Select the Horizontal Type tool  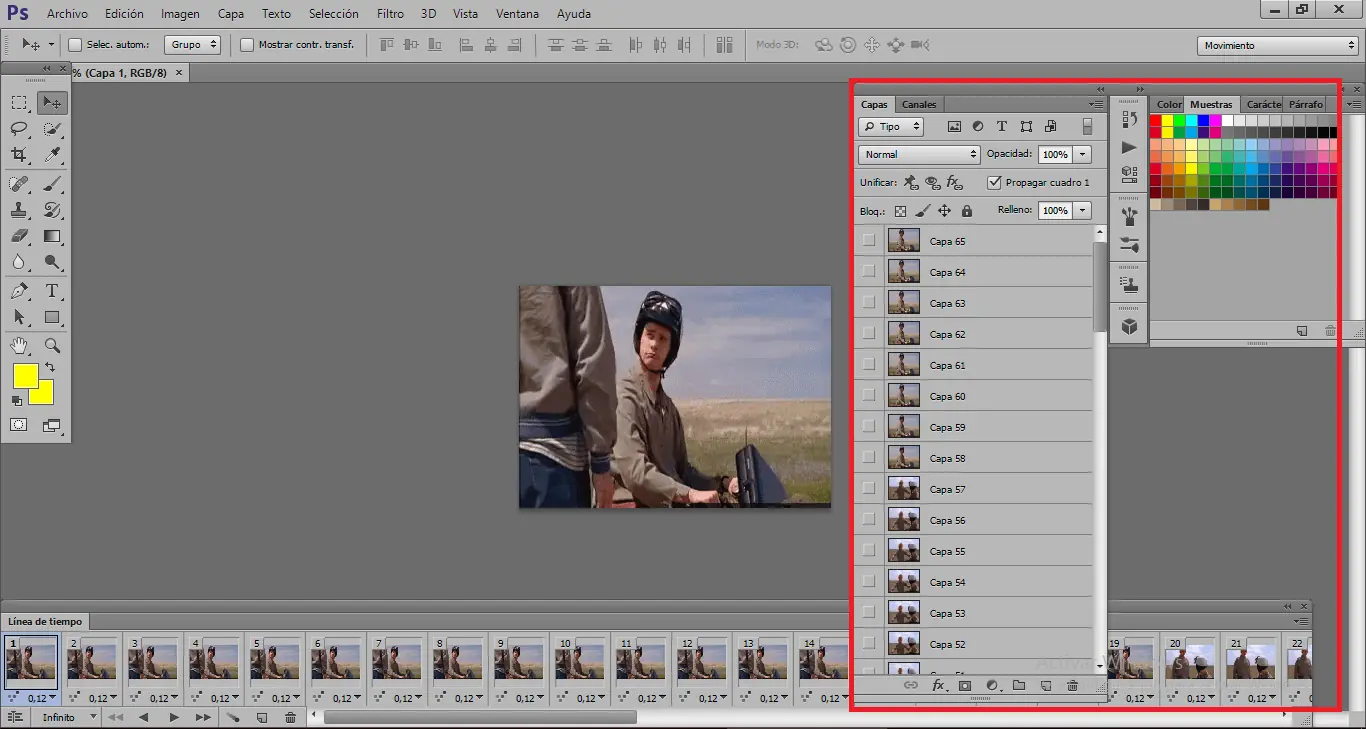pyautogui.click(x=53, y=291)
